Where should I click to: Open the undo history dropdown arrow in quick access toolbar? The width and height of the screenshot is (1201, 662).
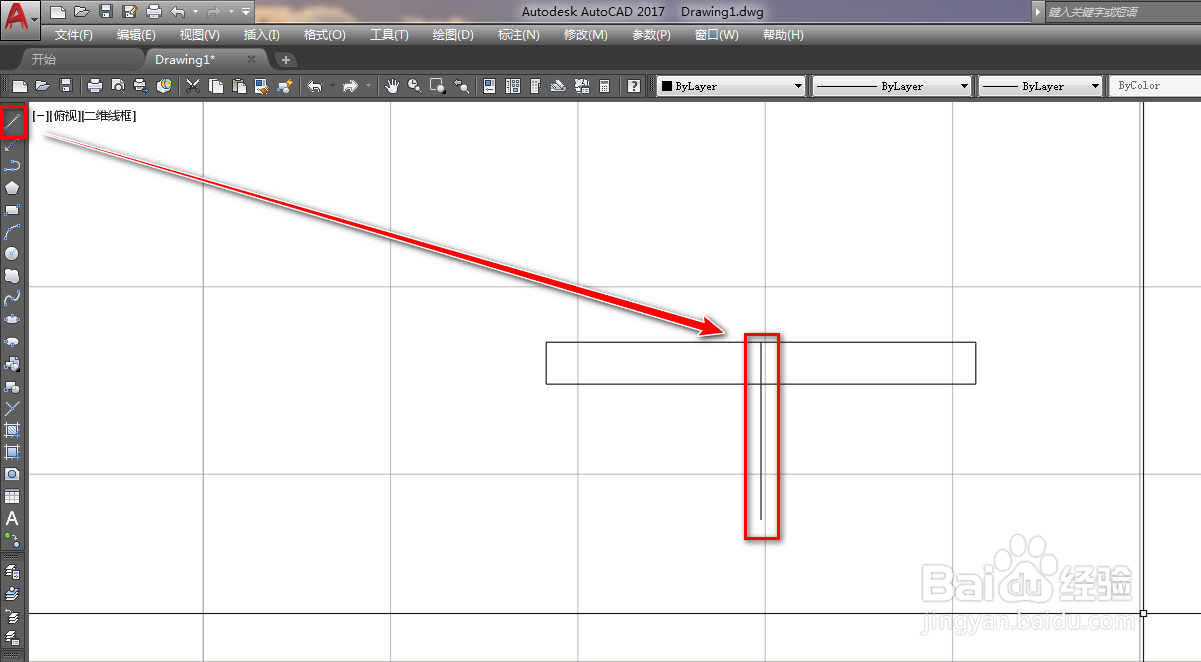pos(195,12)
